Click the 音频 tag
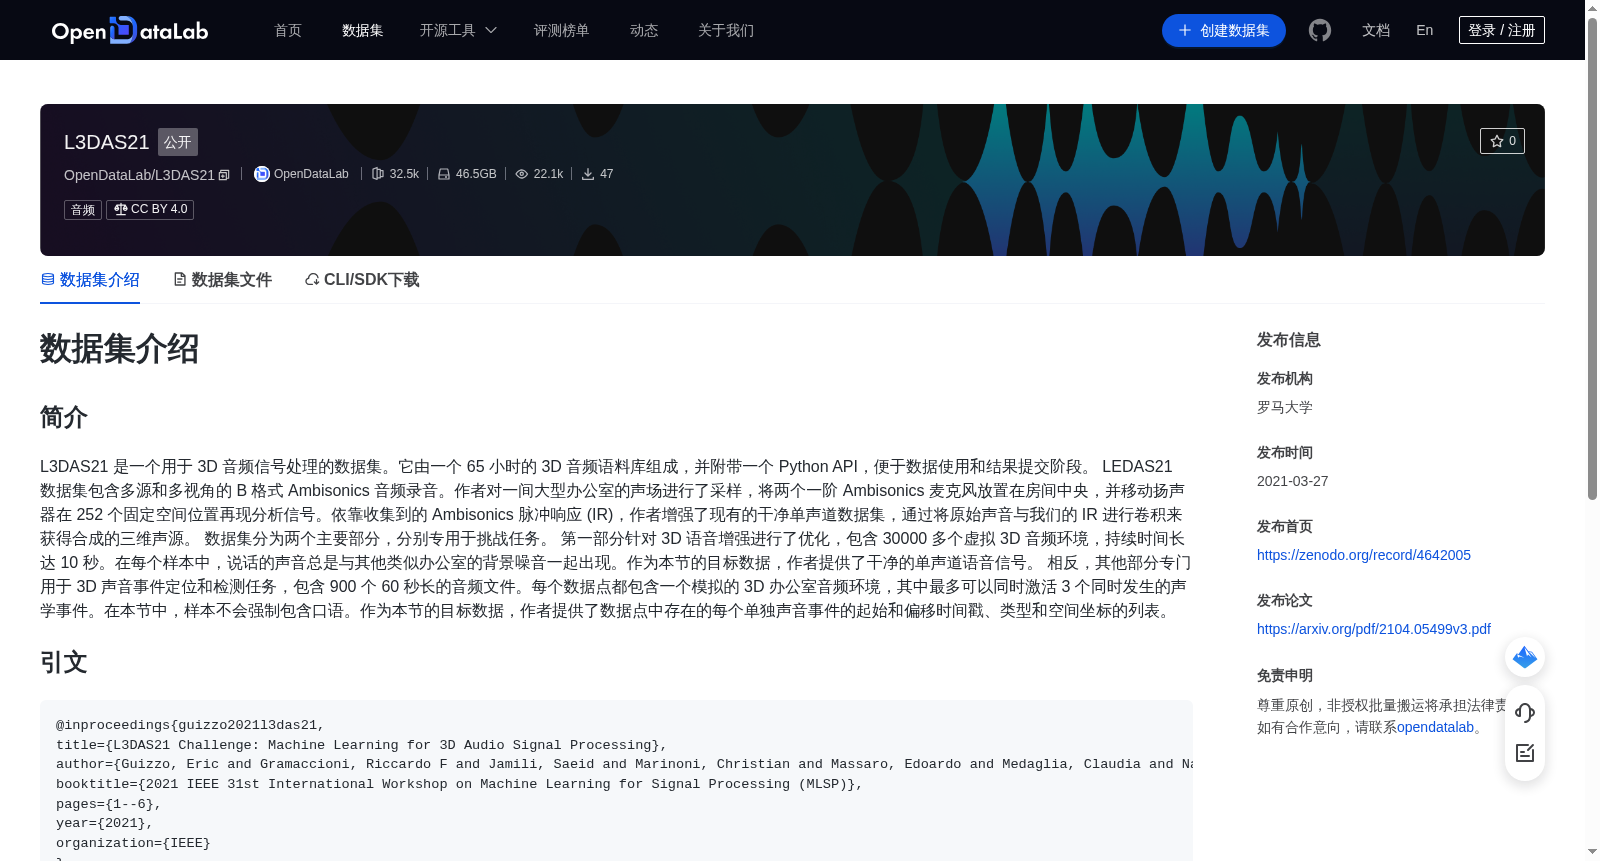 (x=83, y=209)
